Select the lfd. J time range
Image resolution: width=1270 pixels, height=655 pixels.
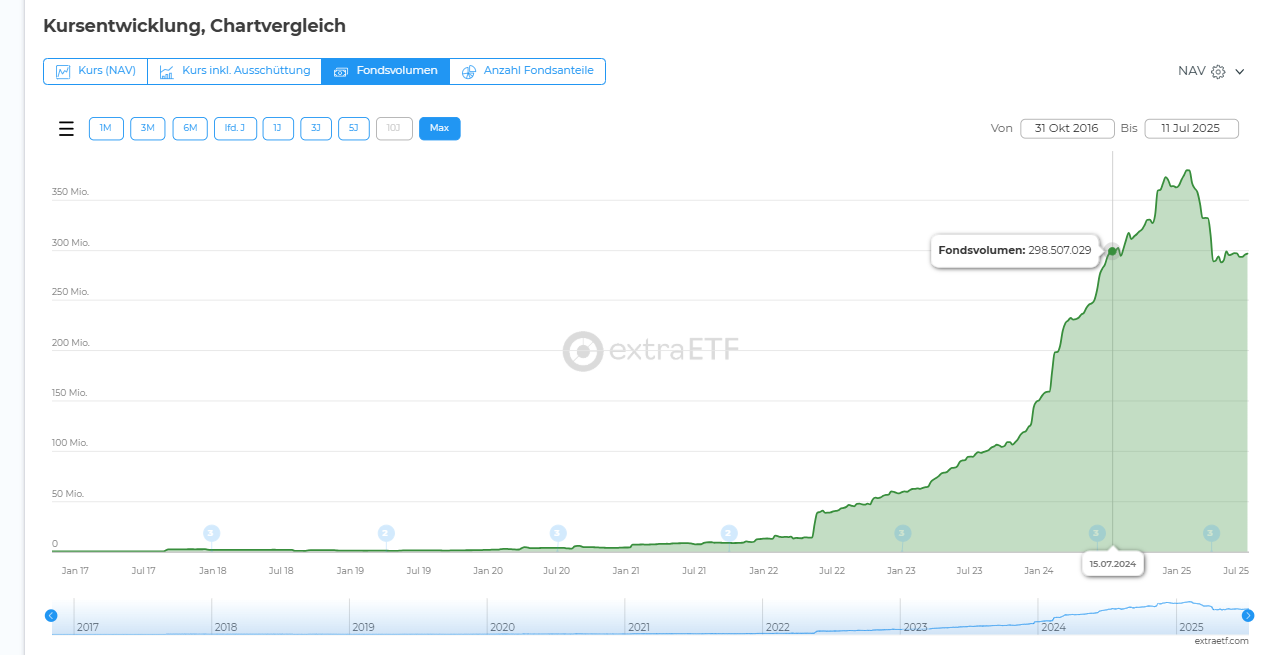point(236,128)
